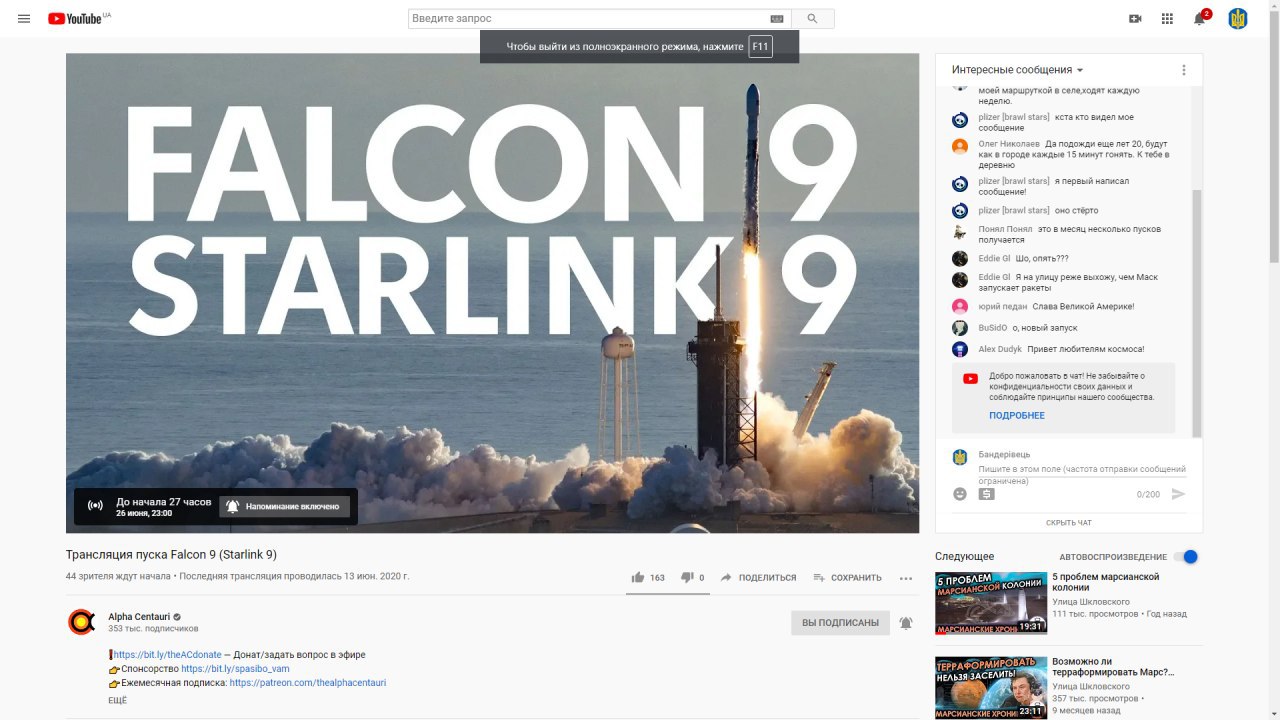1280x720 pixels.
Task: Open the Super Chat dollar icon
Action: [x=986, y=494]
